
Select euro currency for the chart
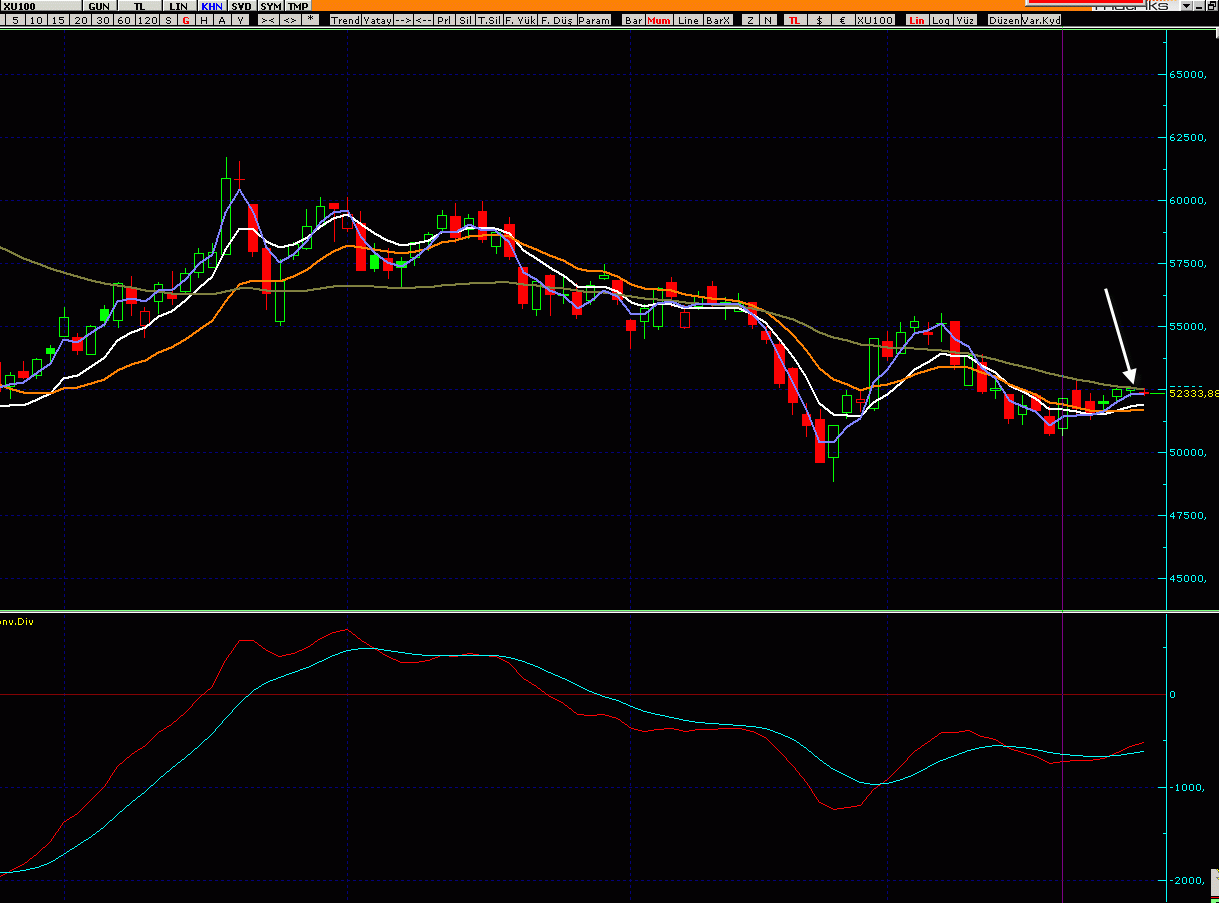(843, 20)
